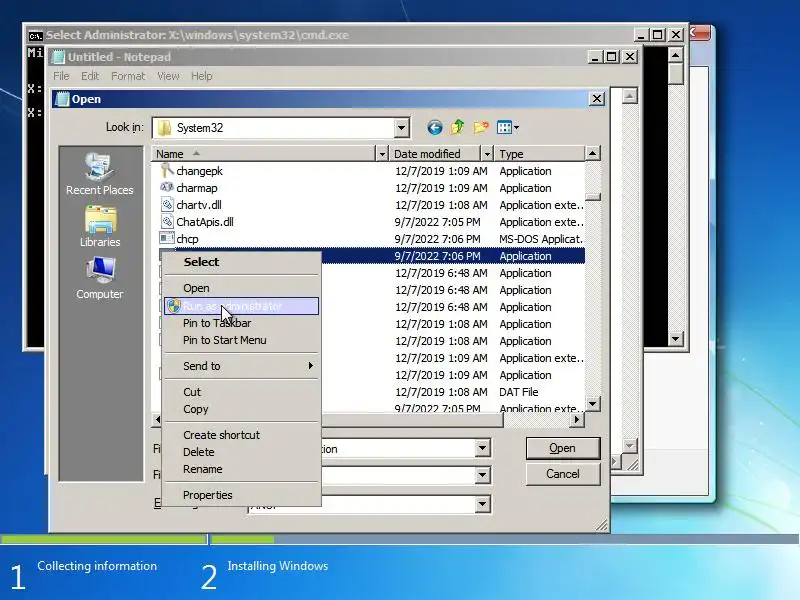Click the System32 folder icon in Look in
Image resolution: width=800 pixels, height=600 pixels.
165,128
